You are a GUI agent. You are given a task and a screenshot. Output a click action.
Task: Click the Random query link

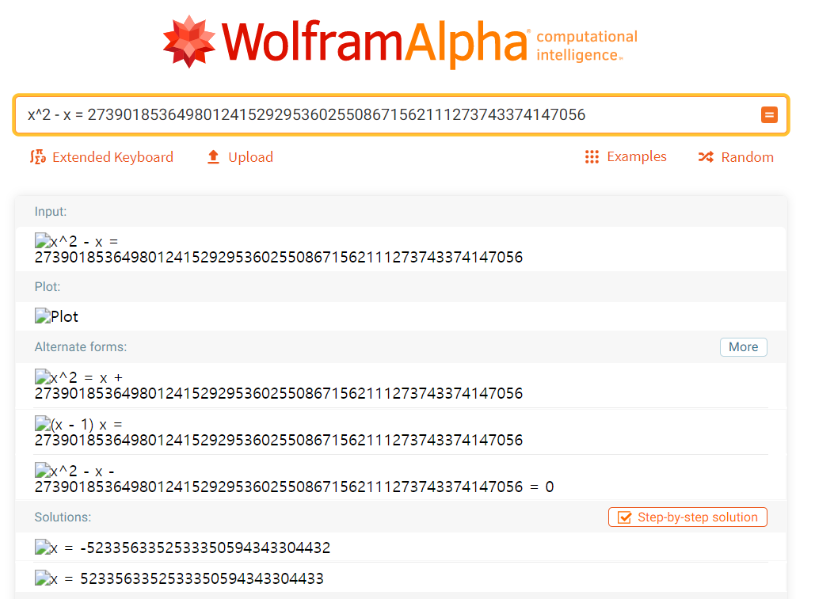[x=736, y=157]
